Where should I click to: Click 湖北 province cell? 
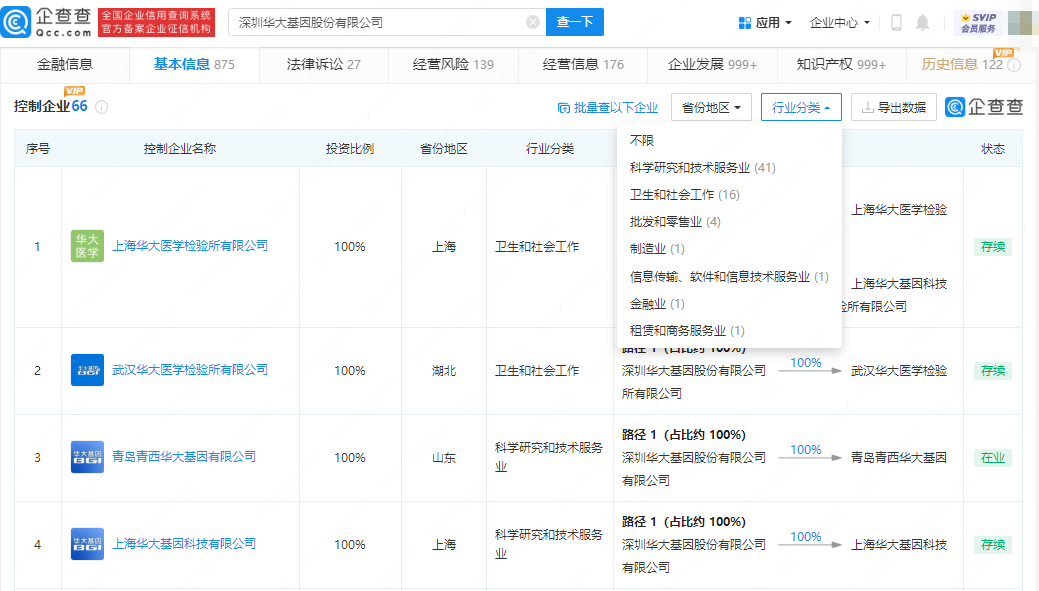pyautogui.click(x=444, y=370)
